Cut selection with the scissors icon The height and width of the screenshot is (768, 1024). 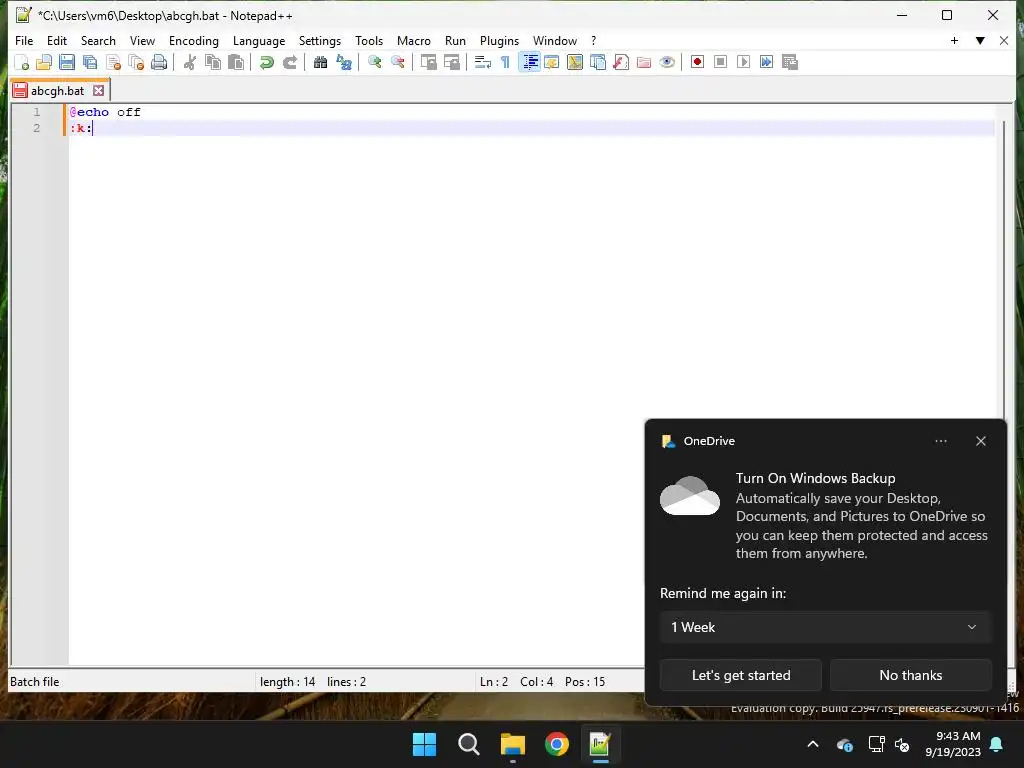[190, 62]
